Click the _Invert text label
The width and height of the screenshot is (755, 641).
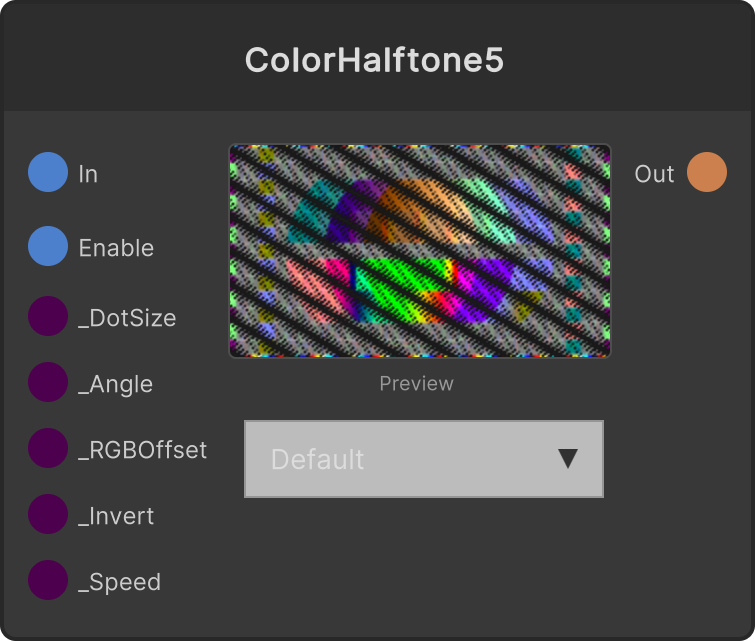[116, 516]
